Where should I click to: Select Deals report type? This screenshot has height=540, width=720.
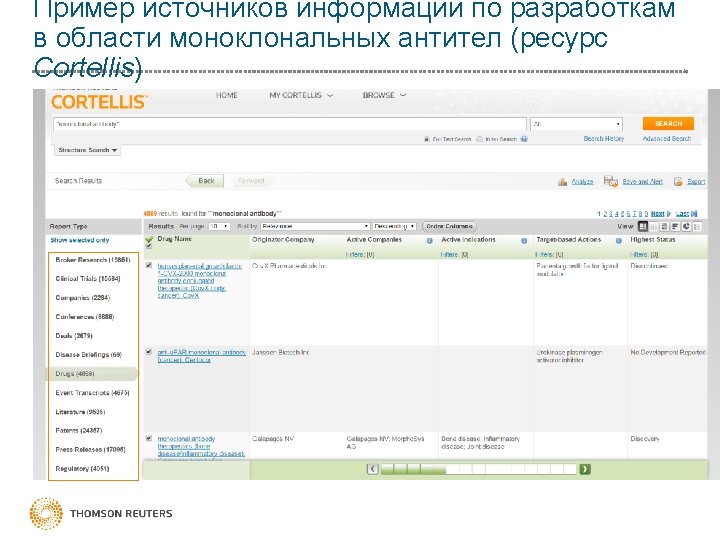(74, 336)
